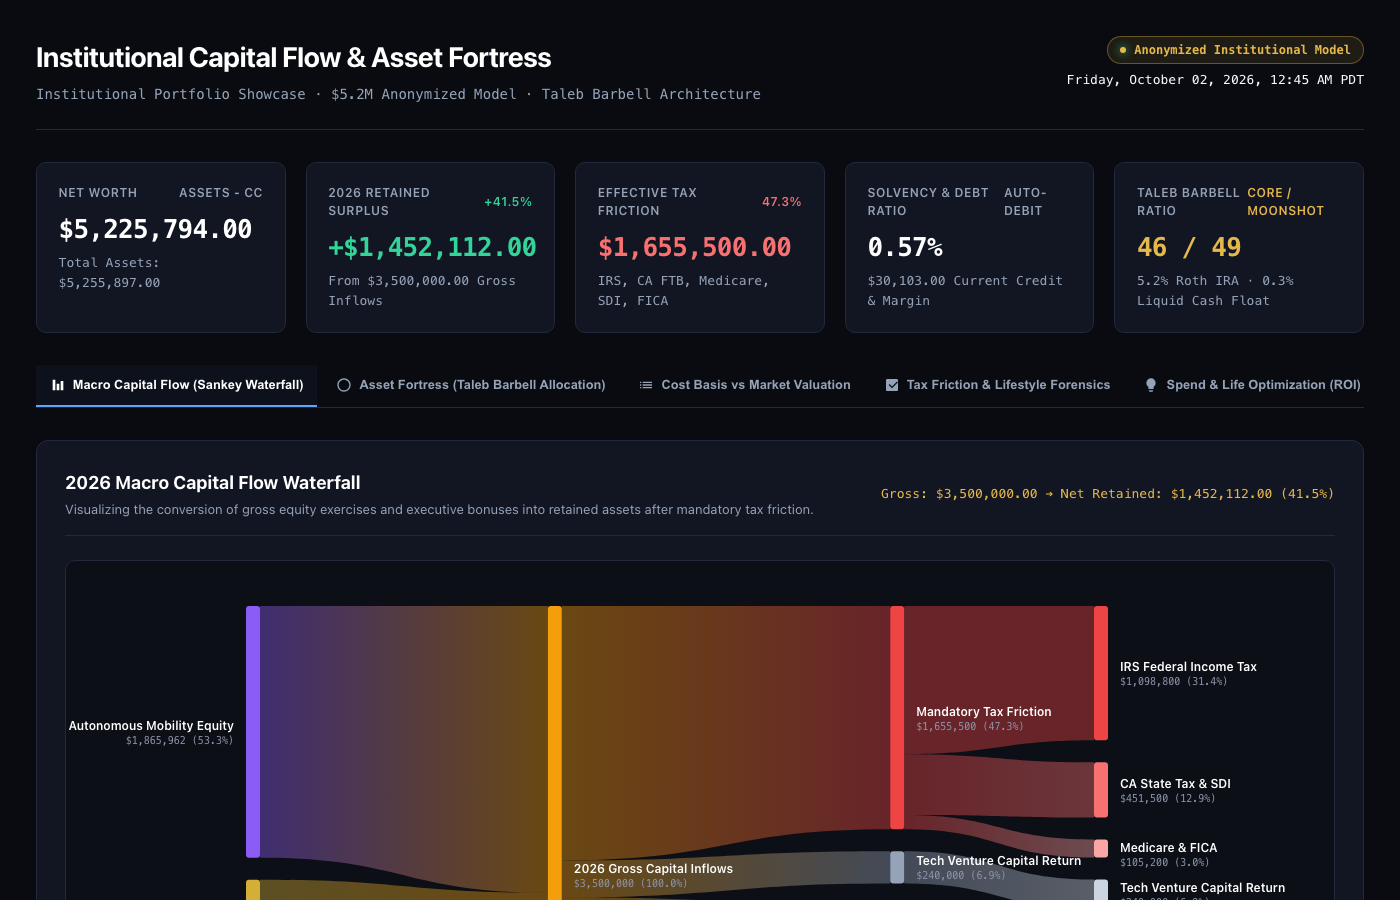The width and height of the screenshot is (1400, 900).
Task: Click the grey $240,000 (6.9%) Tech Venture node bar
Action: (897, 867)
